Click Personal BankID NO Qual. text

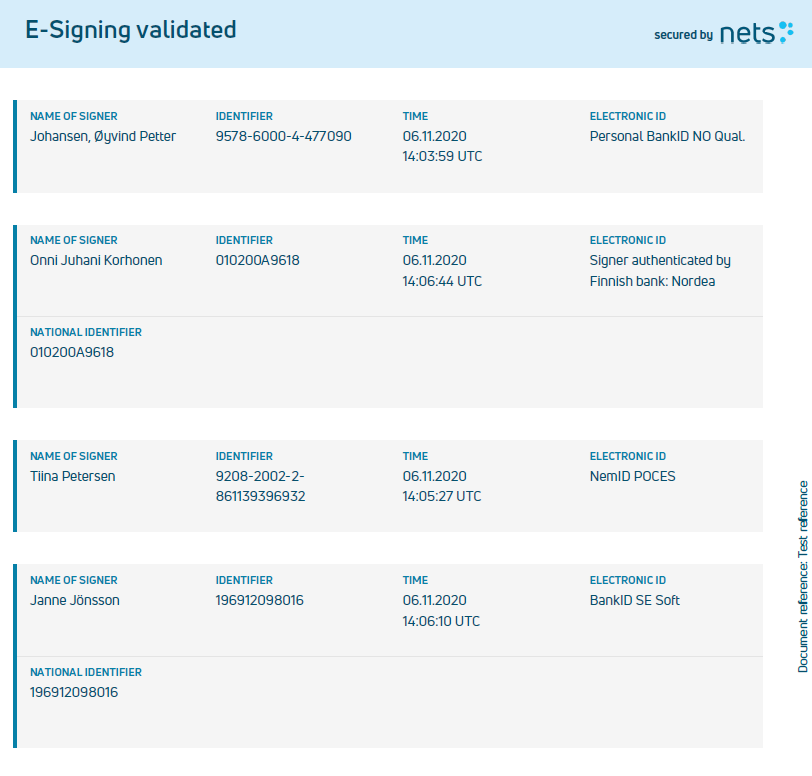point(668,136)
